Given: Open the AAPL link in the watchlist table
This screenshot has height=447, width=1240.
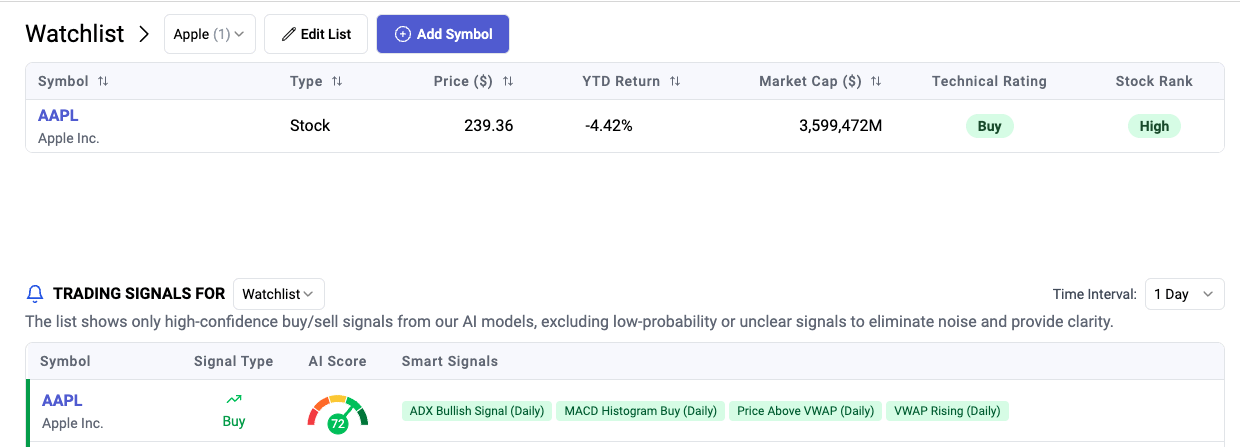Looking at the screenshot, I should (58, 115).
